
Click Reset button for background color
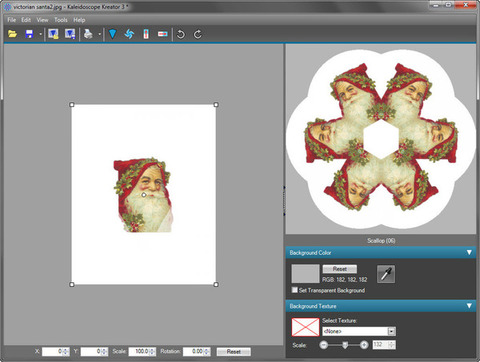(x=340, y=269)
